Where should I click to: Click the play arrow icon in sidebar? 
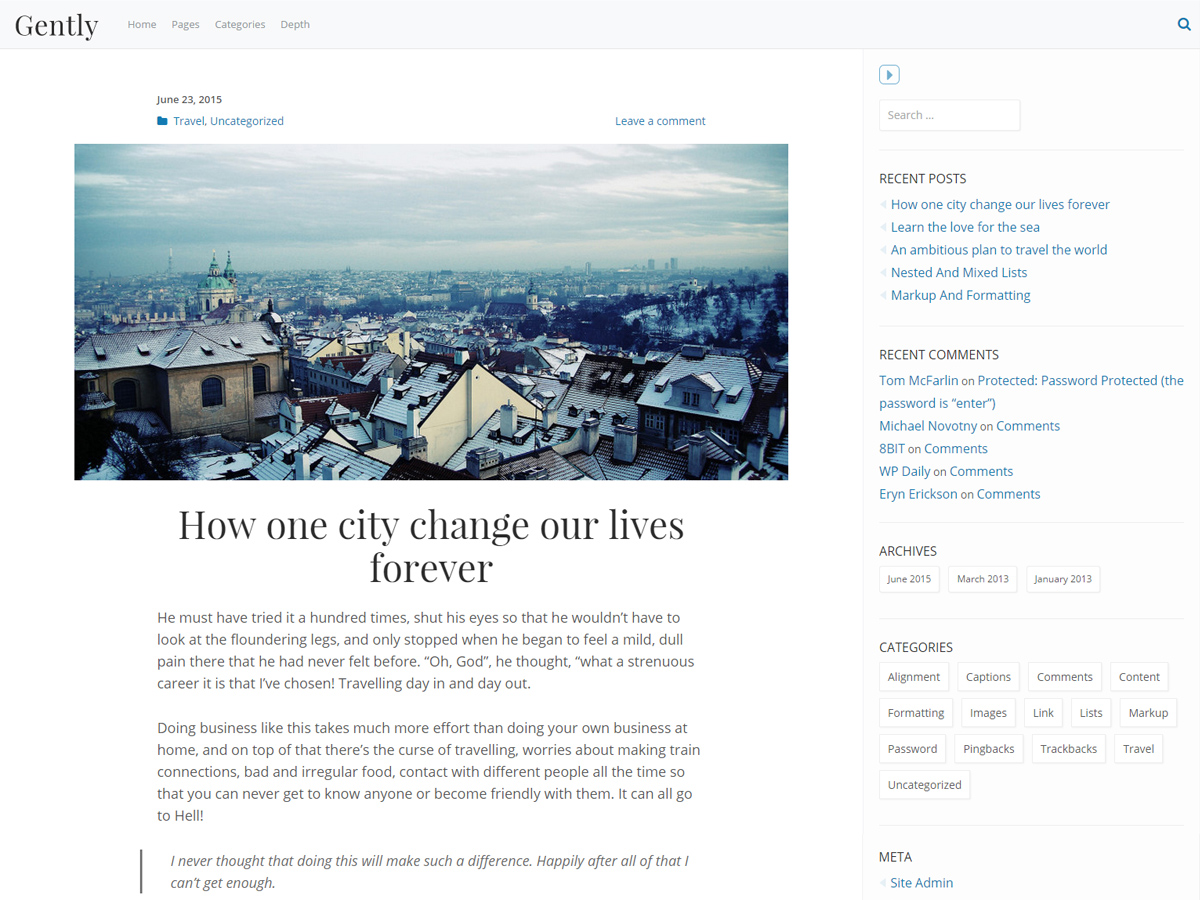(x=889, y=74)
